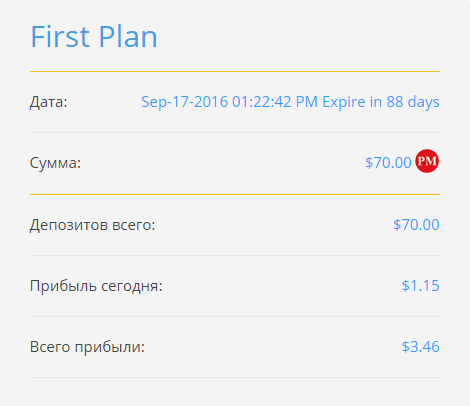
Task: Click the $1.15 profit today value
Action: [x=421, y=286]
